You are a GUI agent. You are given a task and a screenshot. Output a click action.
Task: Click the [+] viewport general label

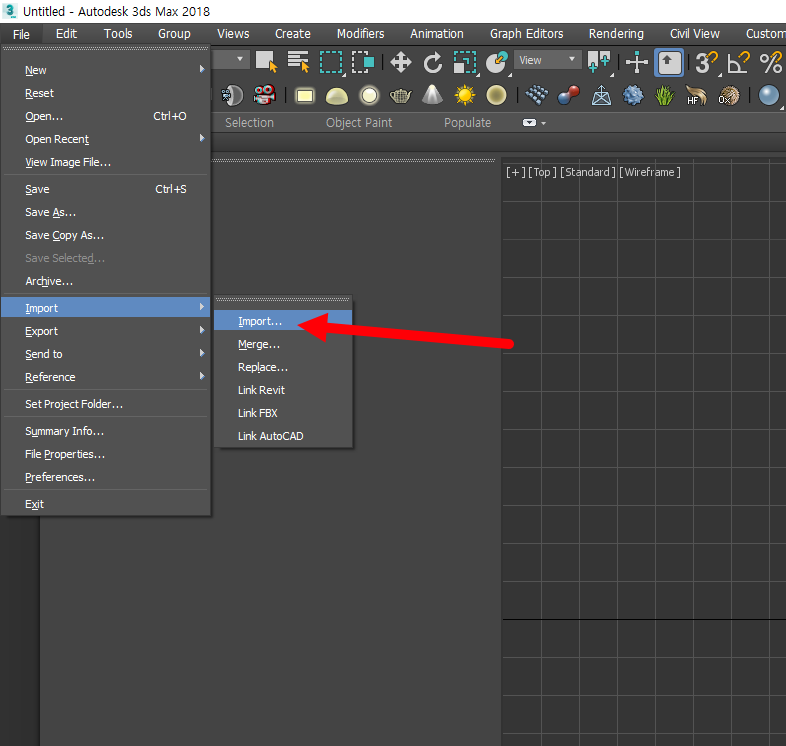tap(515, 172)
